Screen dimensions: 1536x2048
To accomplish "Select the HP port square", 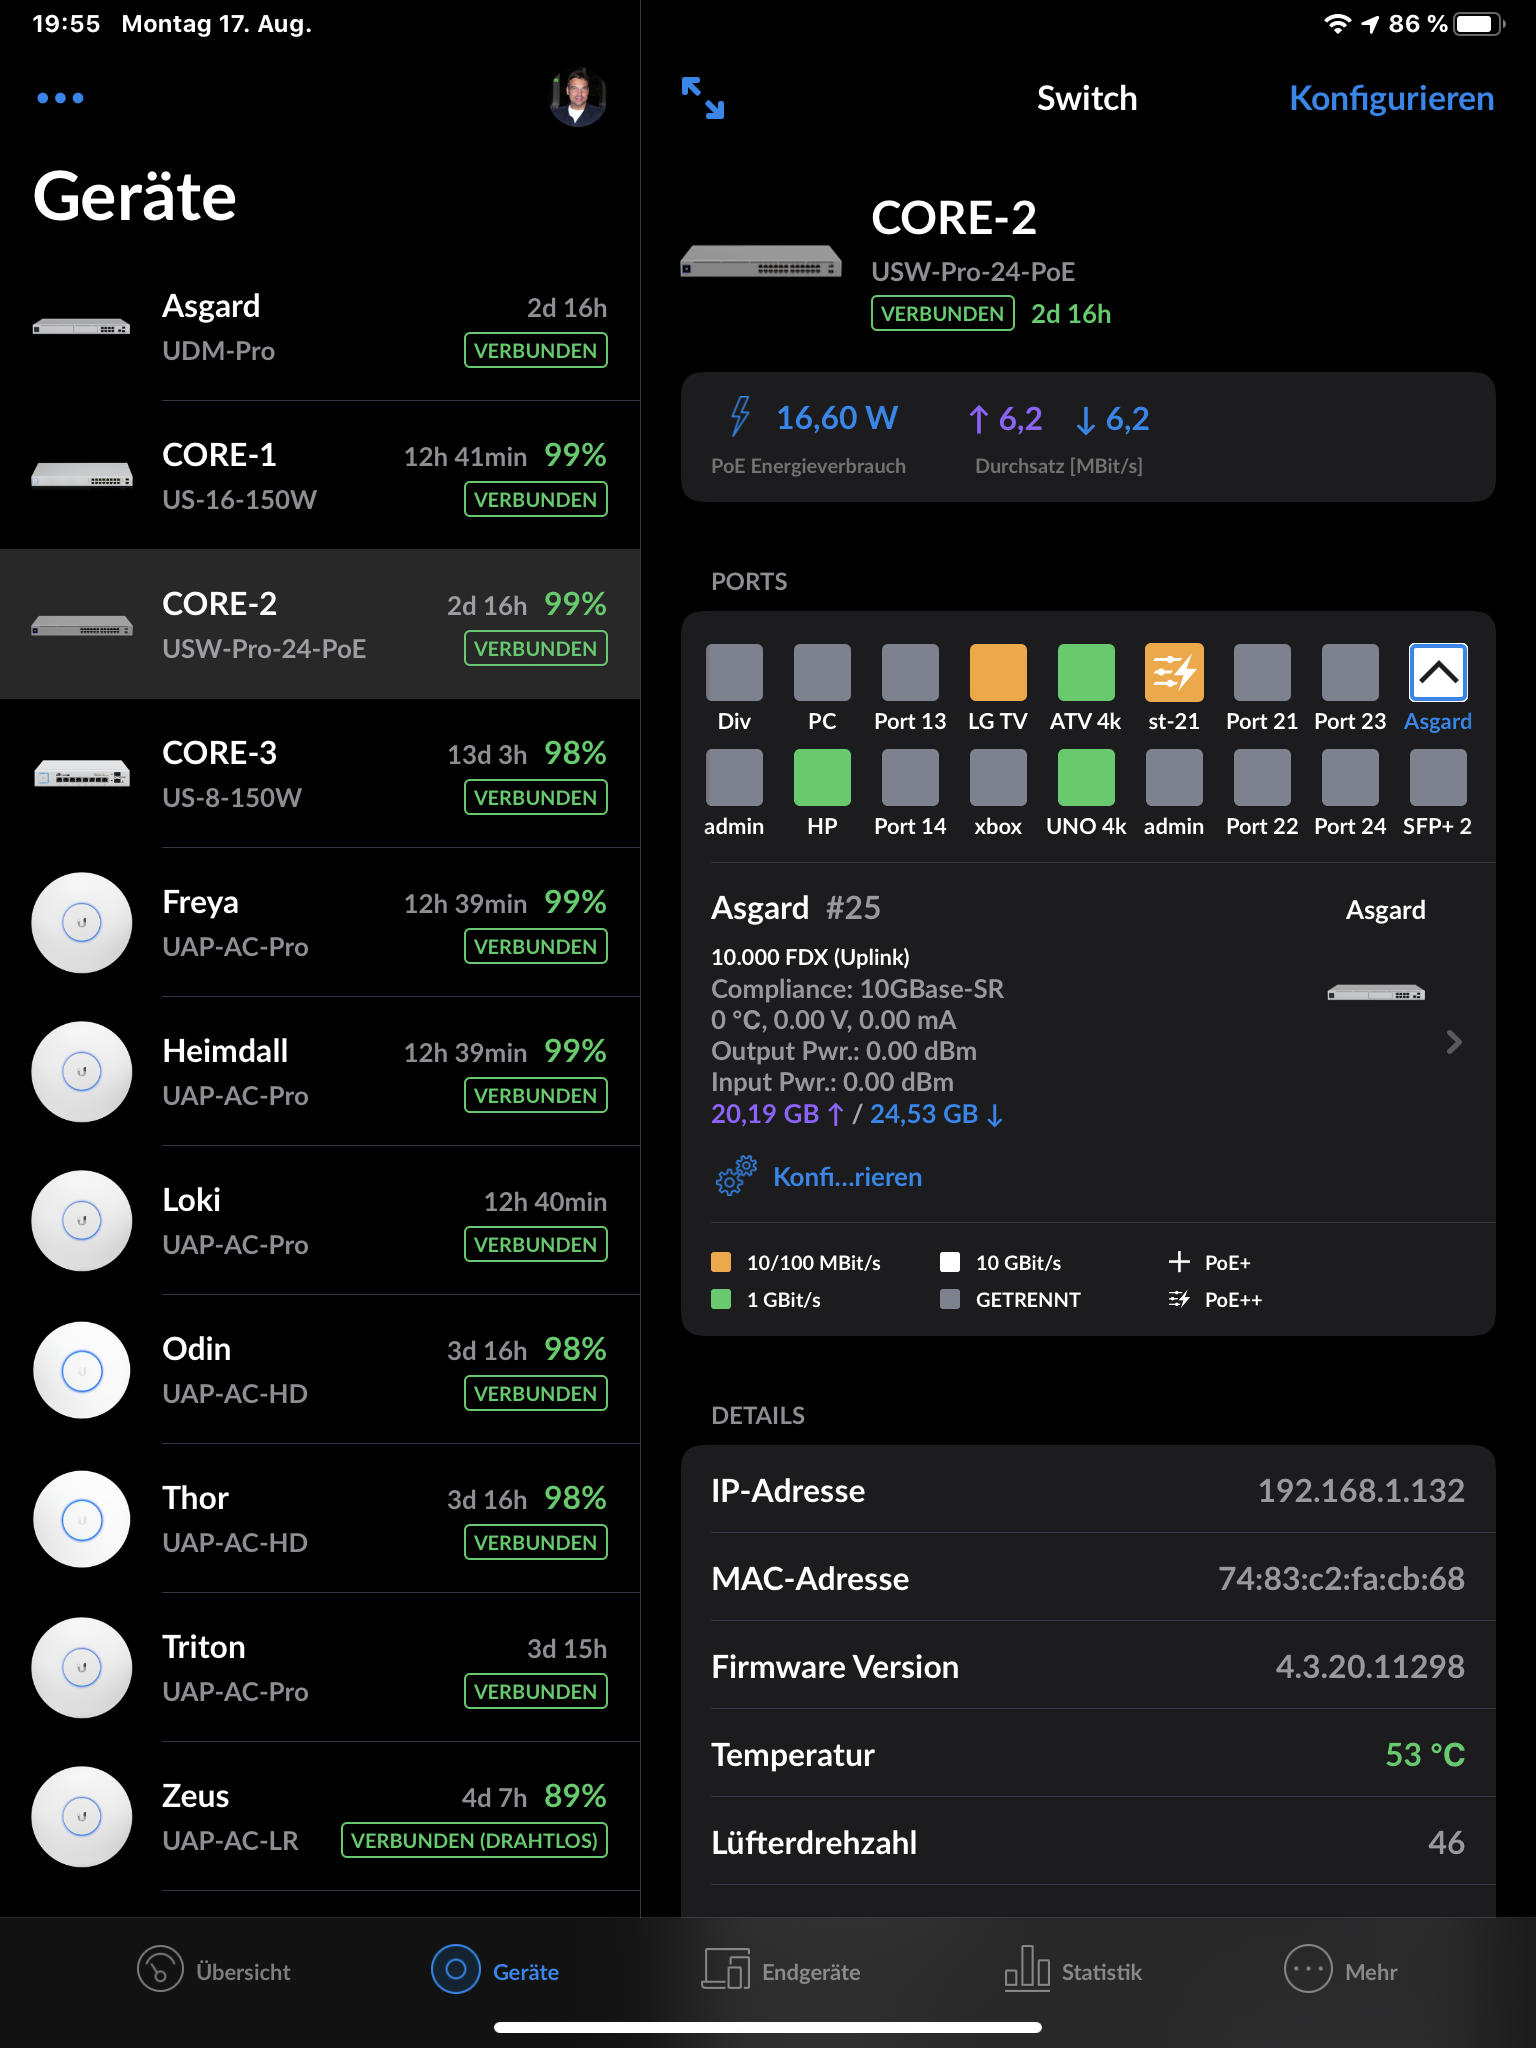I will point(822,777).
